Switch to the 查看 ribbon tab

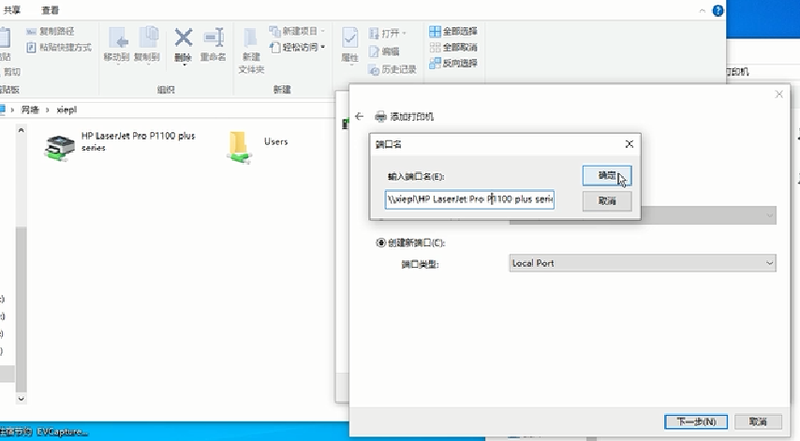tap(50, 8)
